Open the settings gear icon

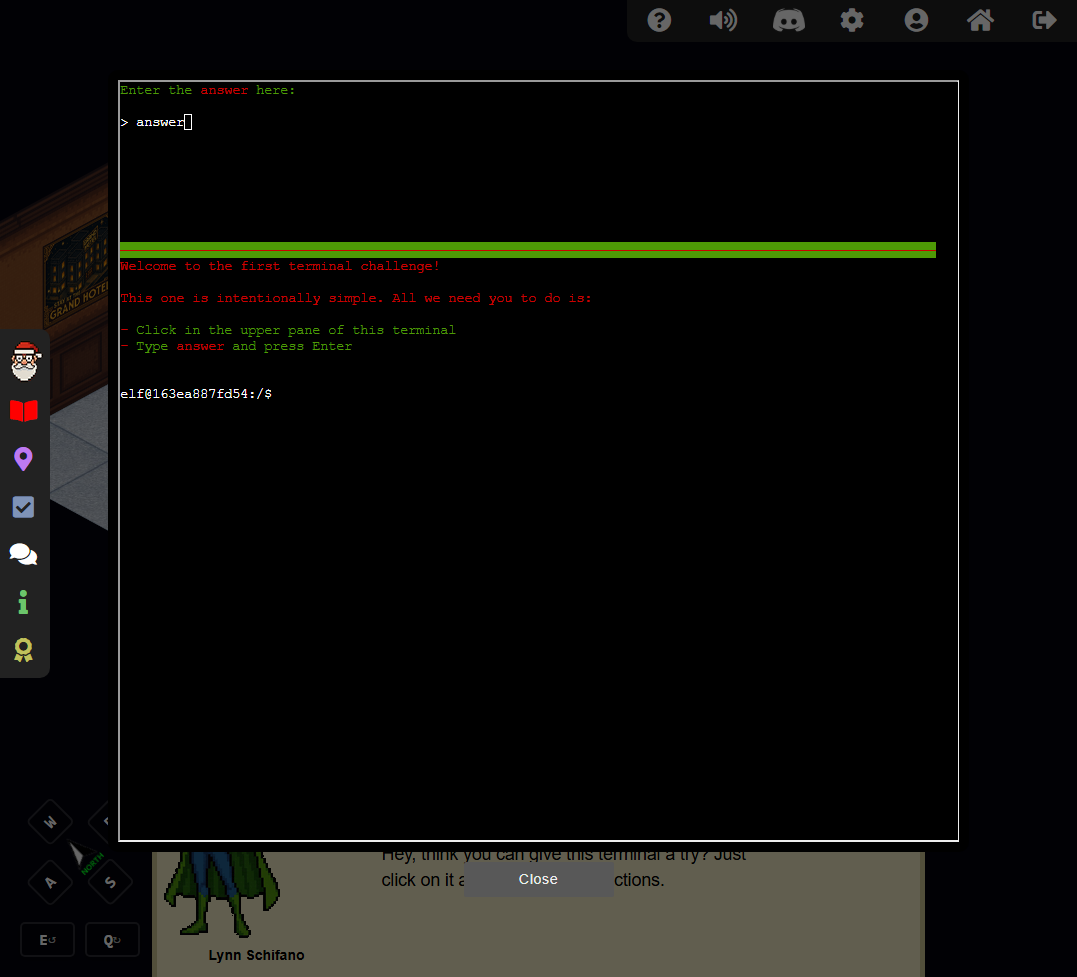point(852,20)
